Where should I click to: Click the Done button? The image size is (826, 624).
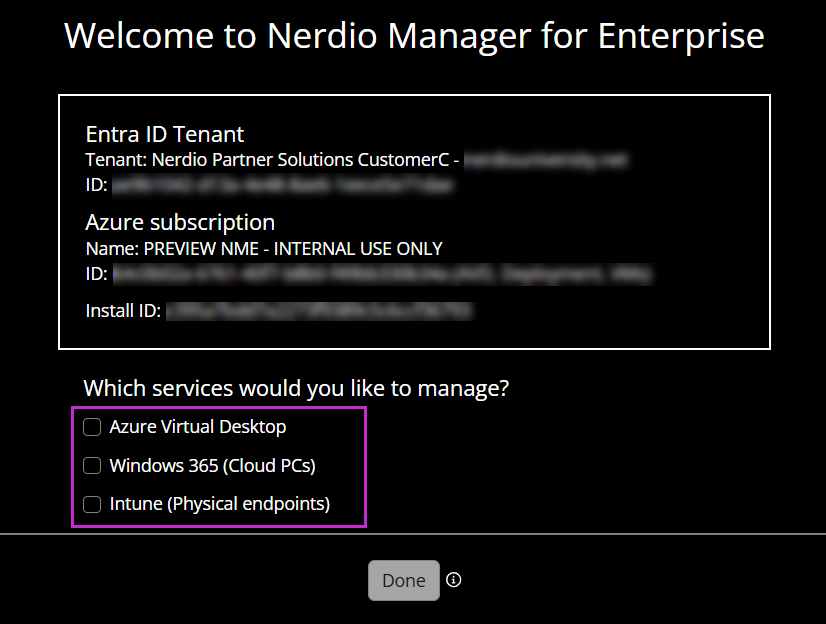(404, 580)
